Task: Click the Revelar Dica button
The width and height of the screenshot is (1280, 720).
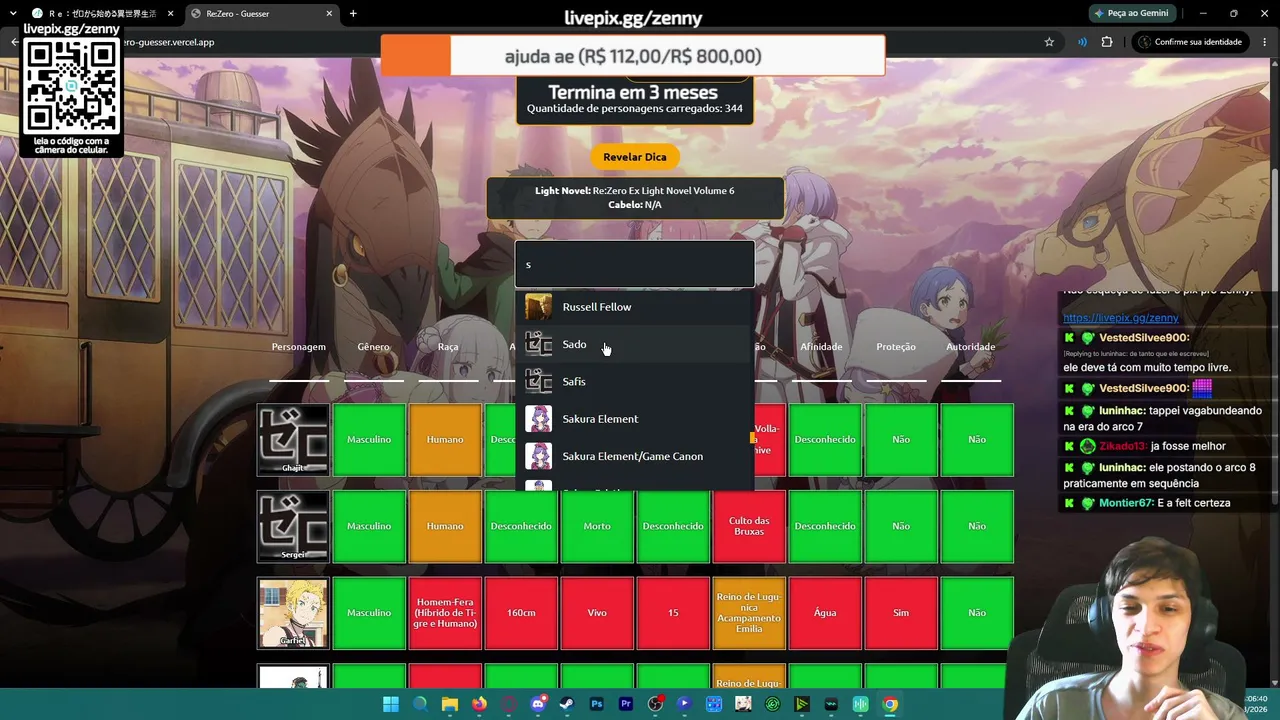Action: tap(635, 157)
